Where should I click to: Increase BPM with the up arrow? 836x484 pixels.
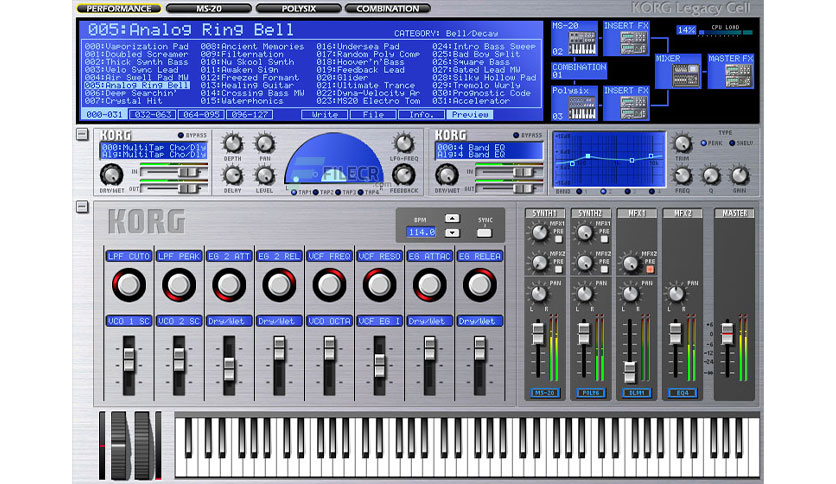pos(452,219)
